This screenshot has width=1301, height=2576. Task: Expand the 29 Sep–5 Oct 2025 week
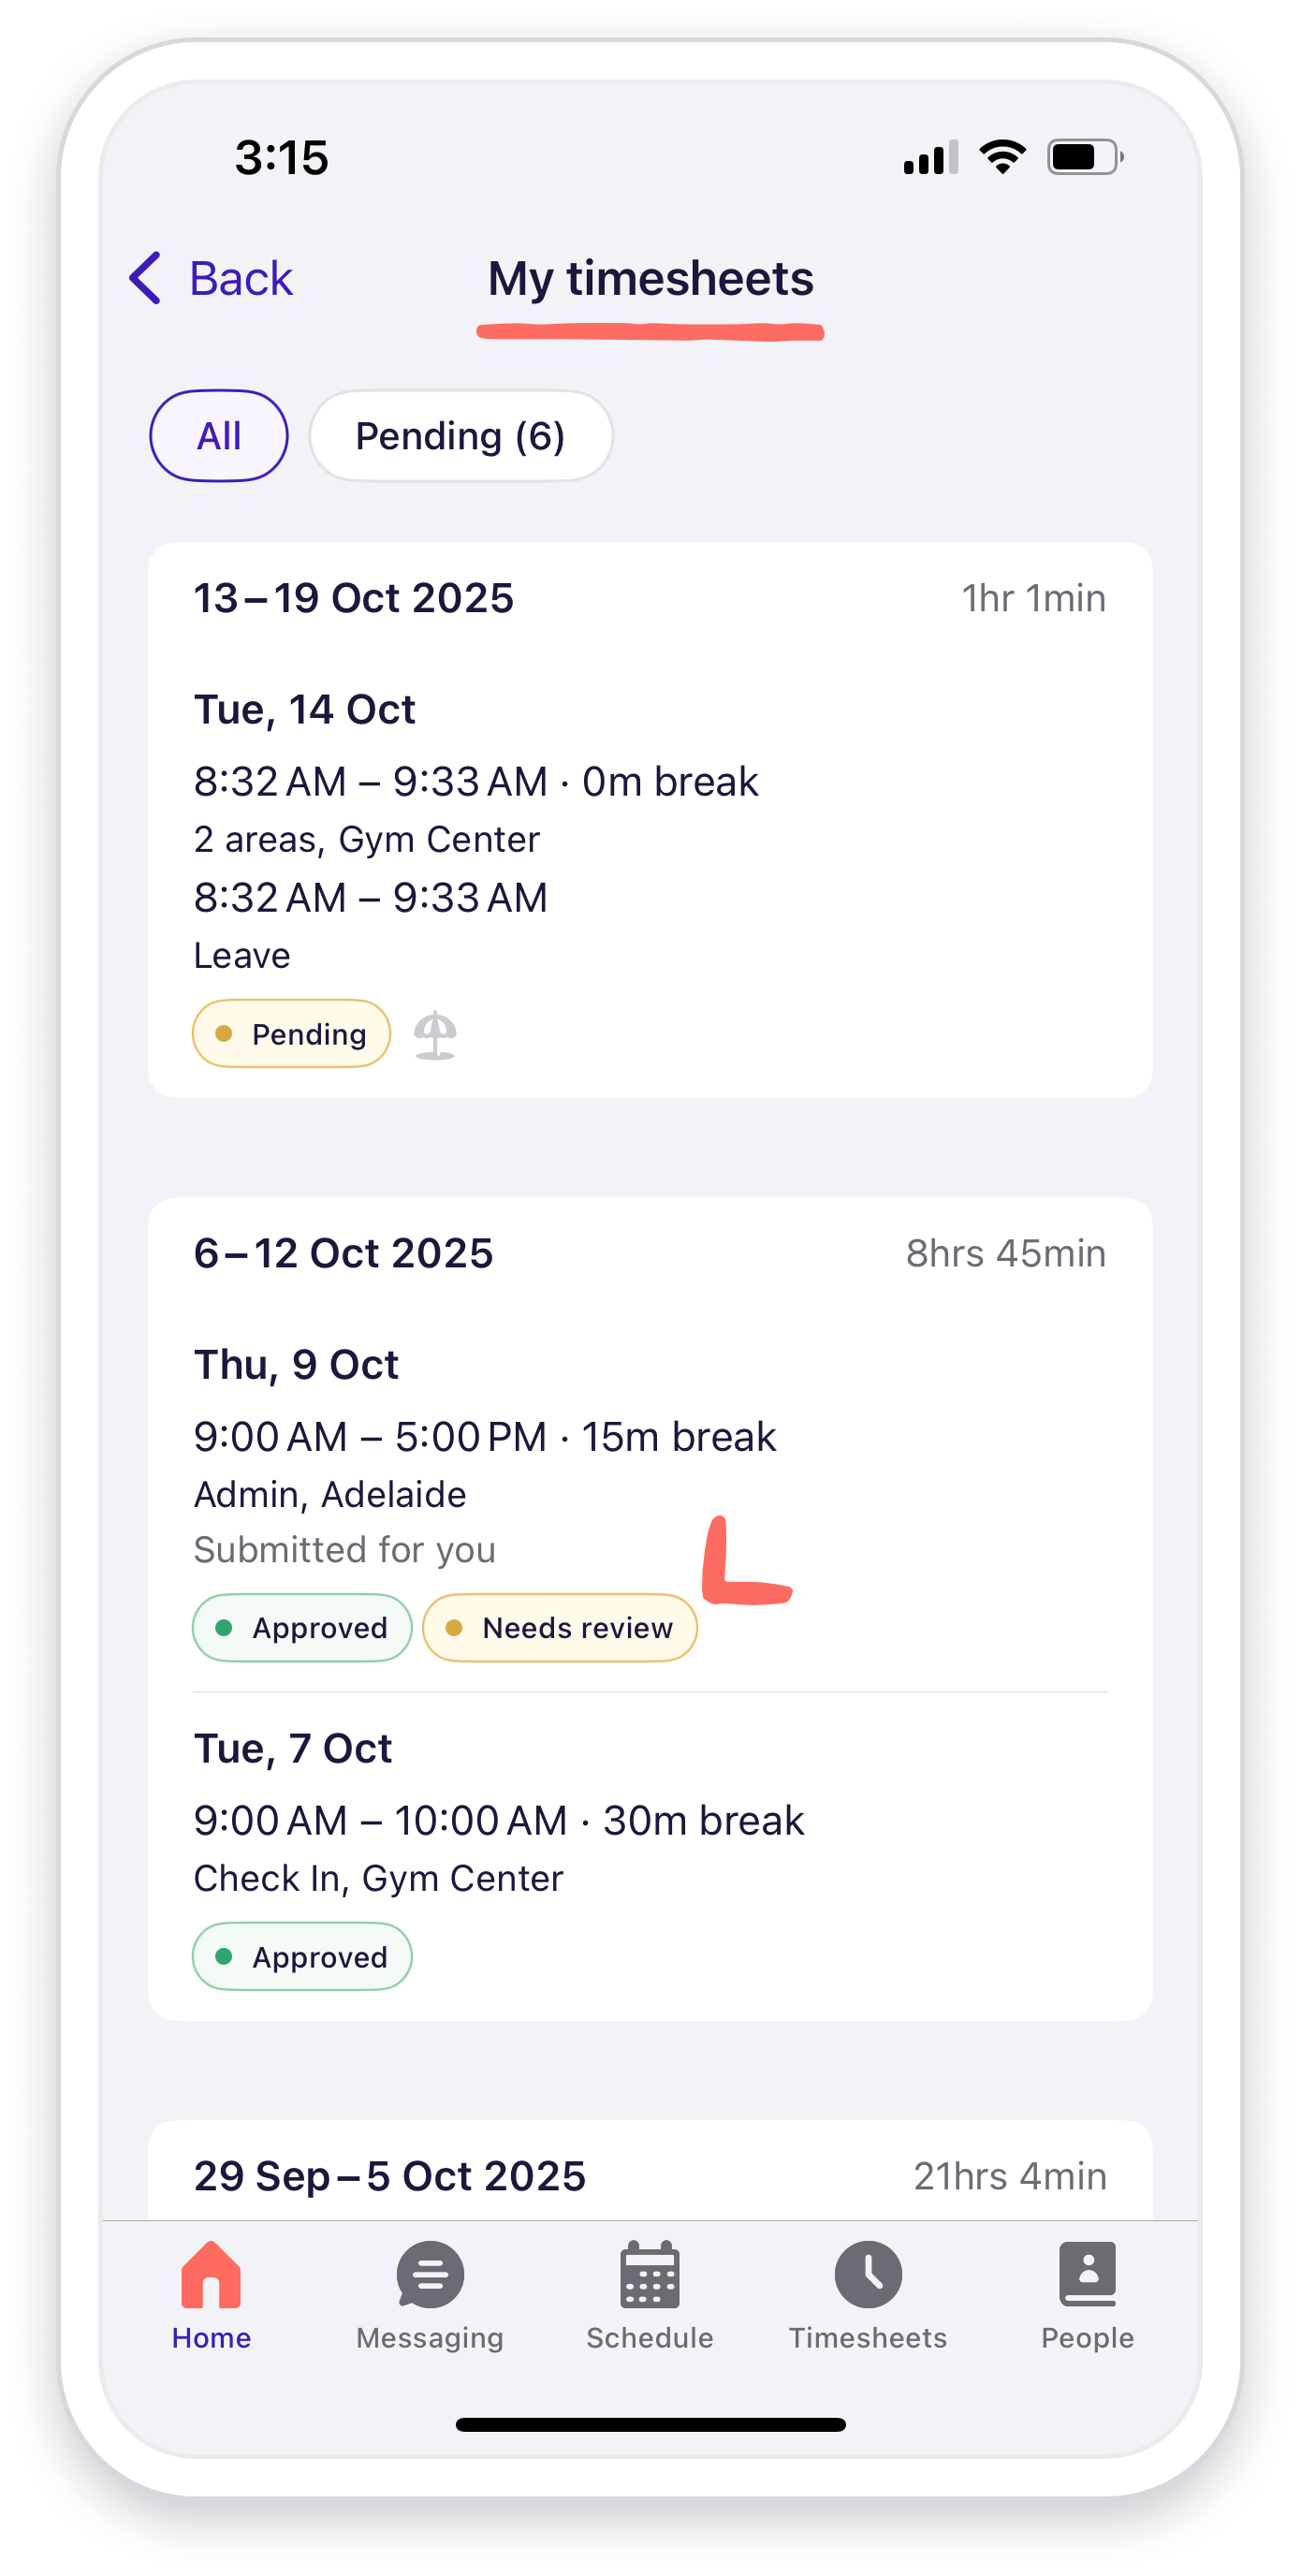[390, 2176]
